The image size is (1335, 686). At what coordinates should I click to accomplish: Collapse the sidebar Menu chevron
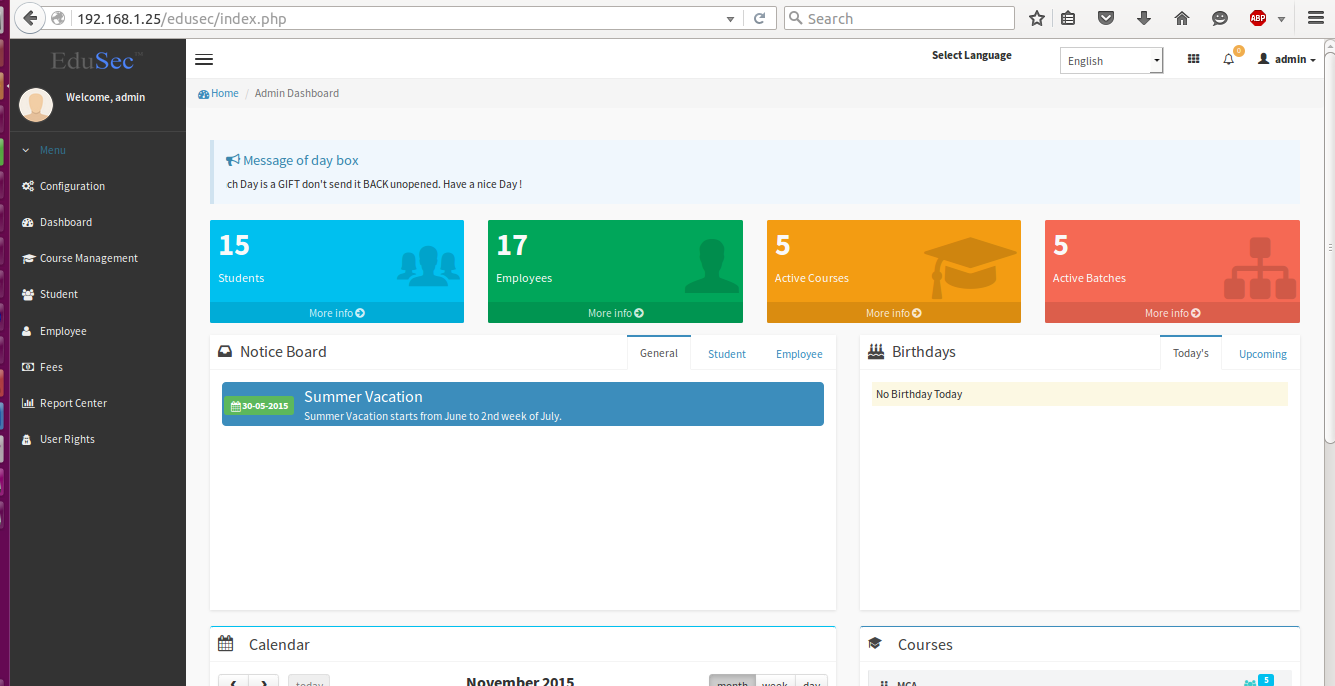click(26, 151)
